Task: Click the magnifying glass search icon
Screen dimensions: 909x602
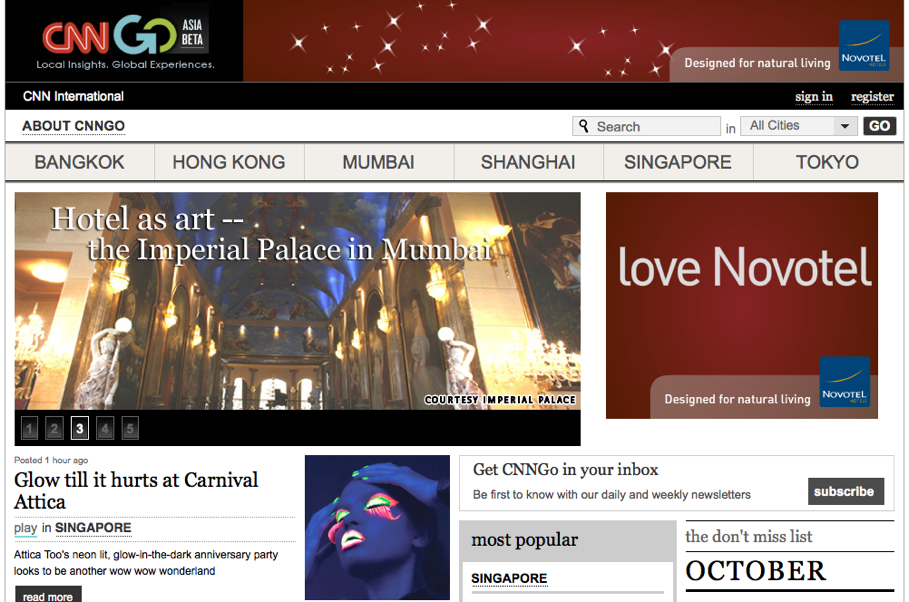Action: pos(585,126)
